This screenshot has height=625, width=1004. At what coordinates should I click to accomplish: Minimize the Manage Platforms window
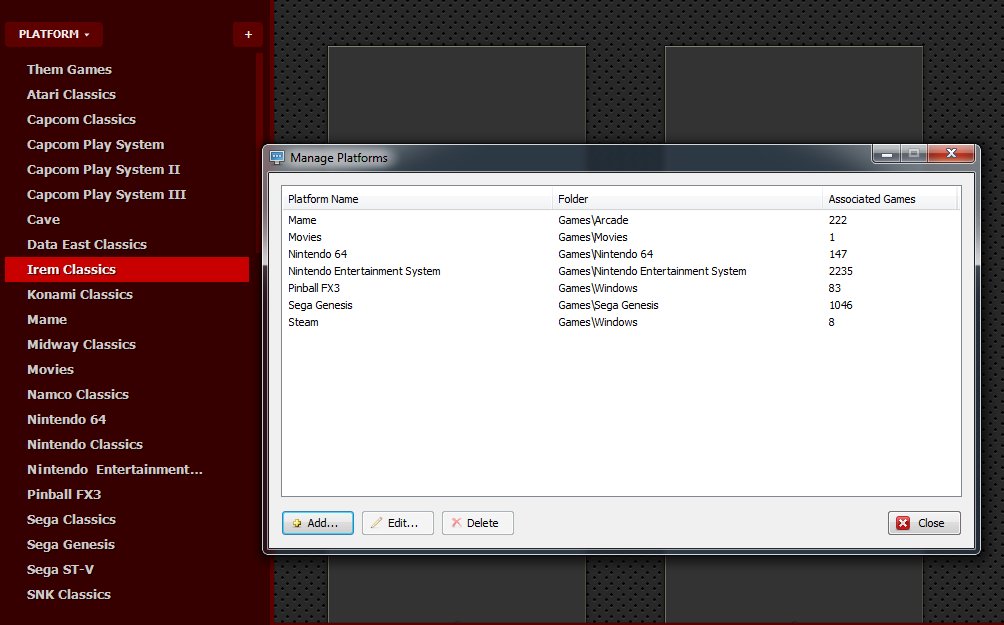click(887, 154)
